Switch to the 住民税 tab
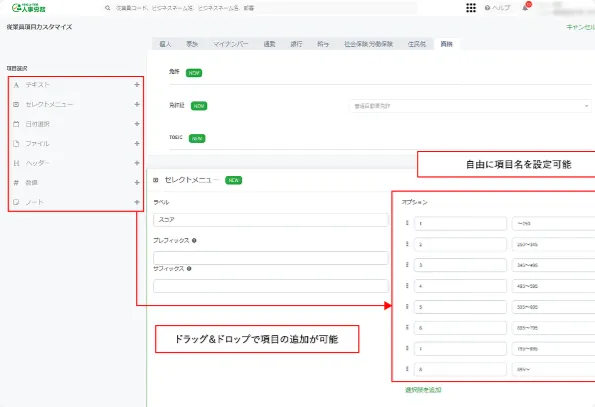Screen dimensions: 595x407 click(417, 44)
